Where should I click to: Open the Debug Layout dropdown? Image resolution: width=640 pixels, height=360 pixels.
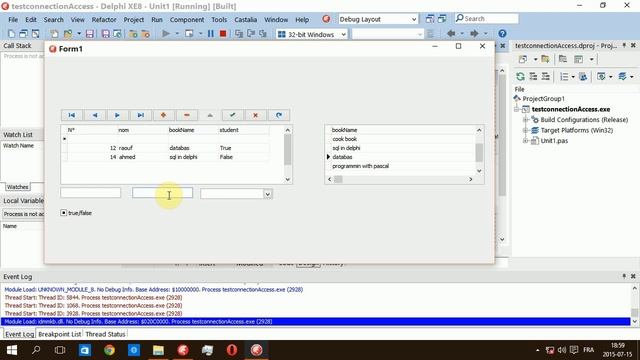coord(413,19)
